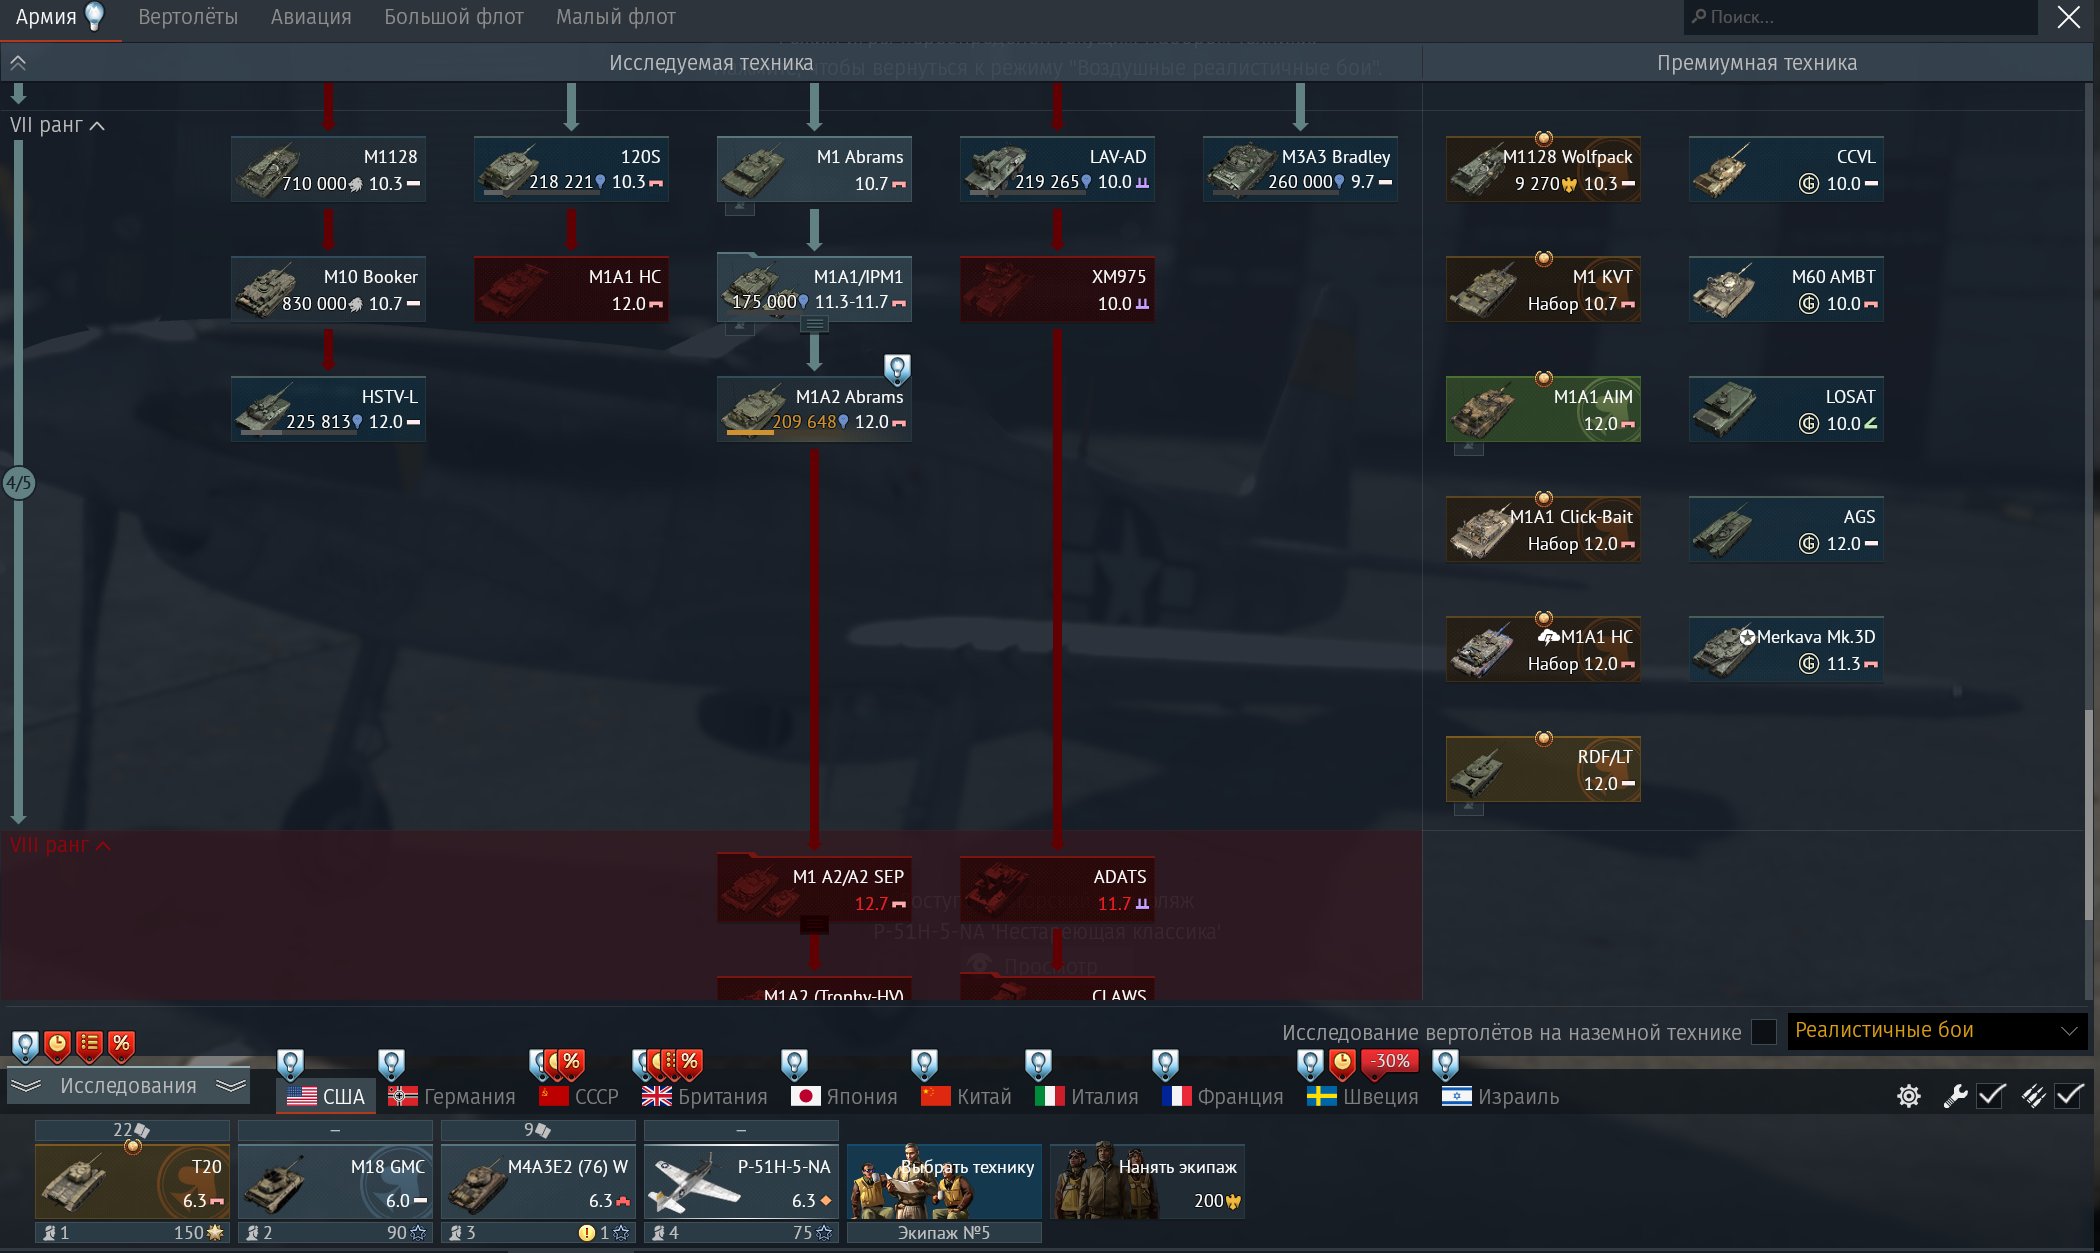Select the M10 Booker vehicle card
Viewport: 2100px width, 1253px height.
(x=328, y=289)
